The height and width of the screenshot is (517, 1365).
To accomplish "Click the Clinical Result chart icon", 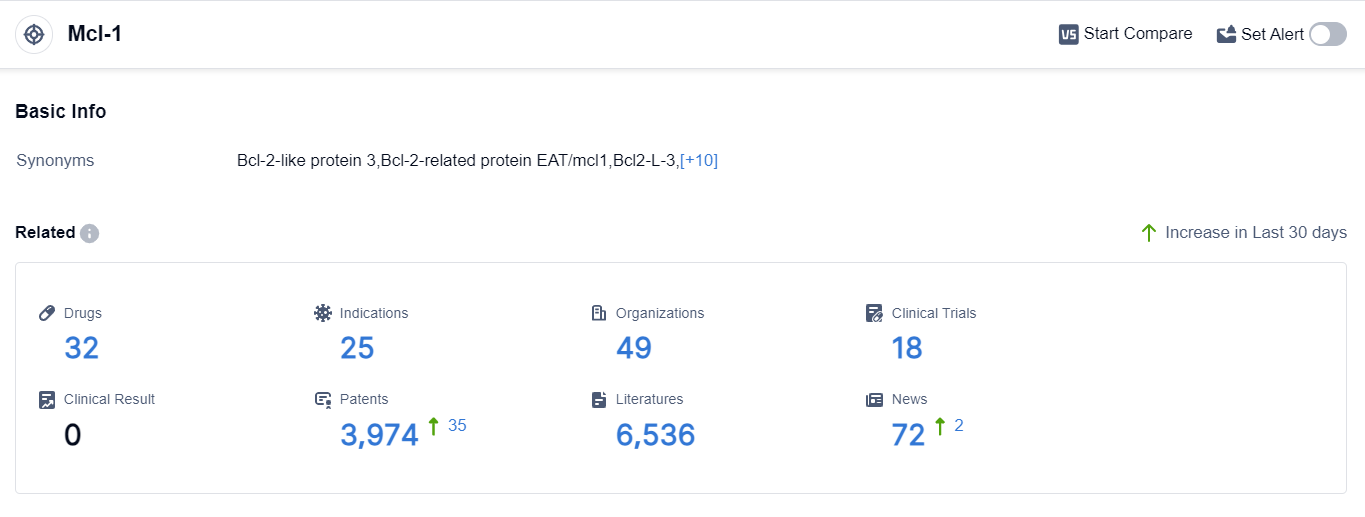I will pyautogui.click(x=47, y=400).
